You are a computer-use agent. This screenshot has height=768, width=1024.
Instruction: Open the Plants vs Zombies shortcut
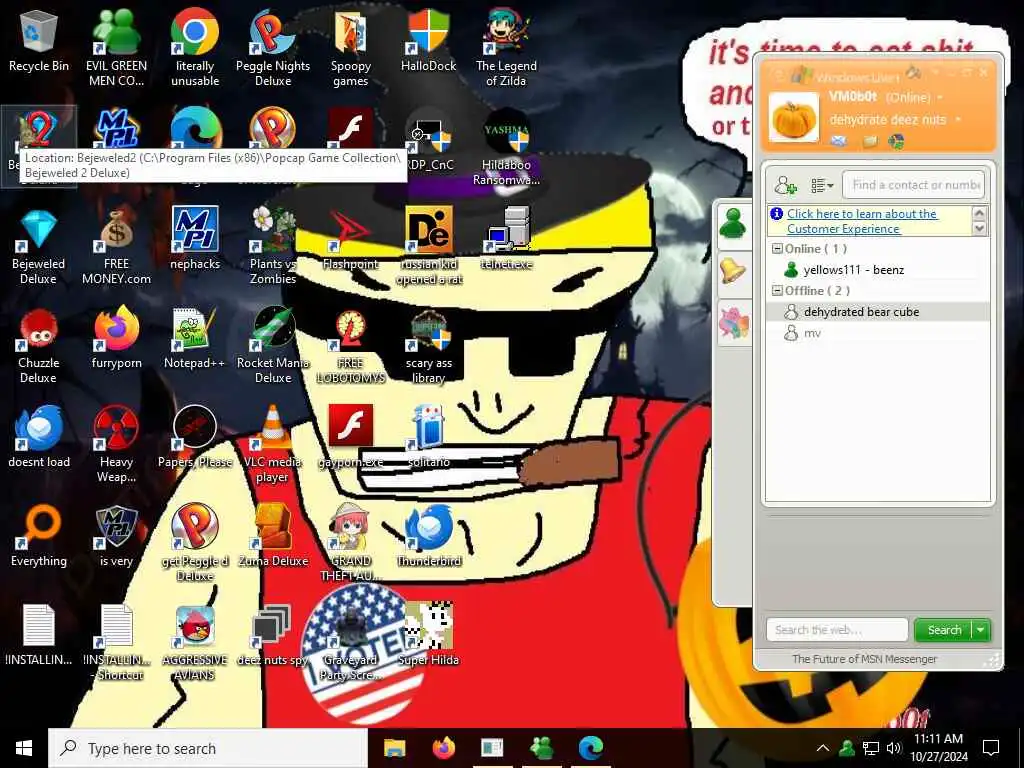[x=273, y=247]
